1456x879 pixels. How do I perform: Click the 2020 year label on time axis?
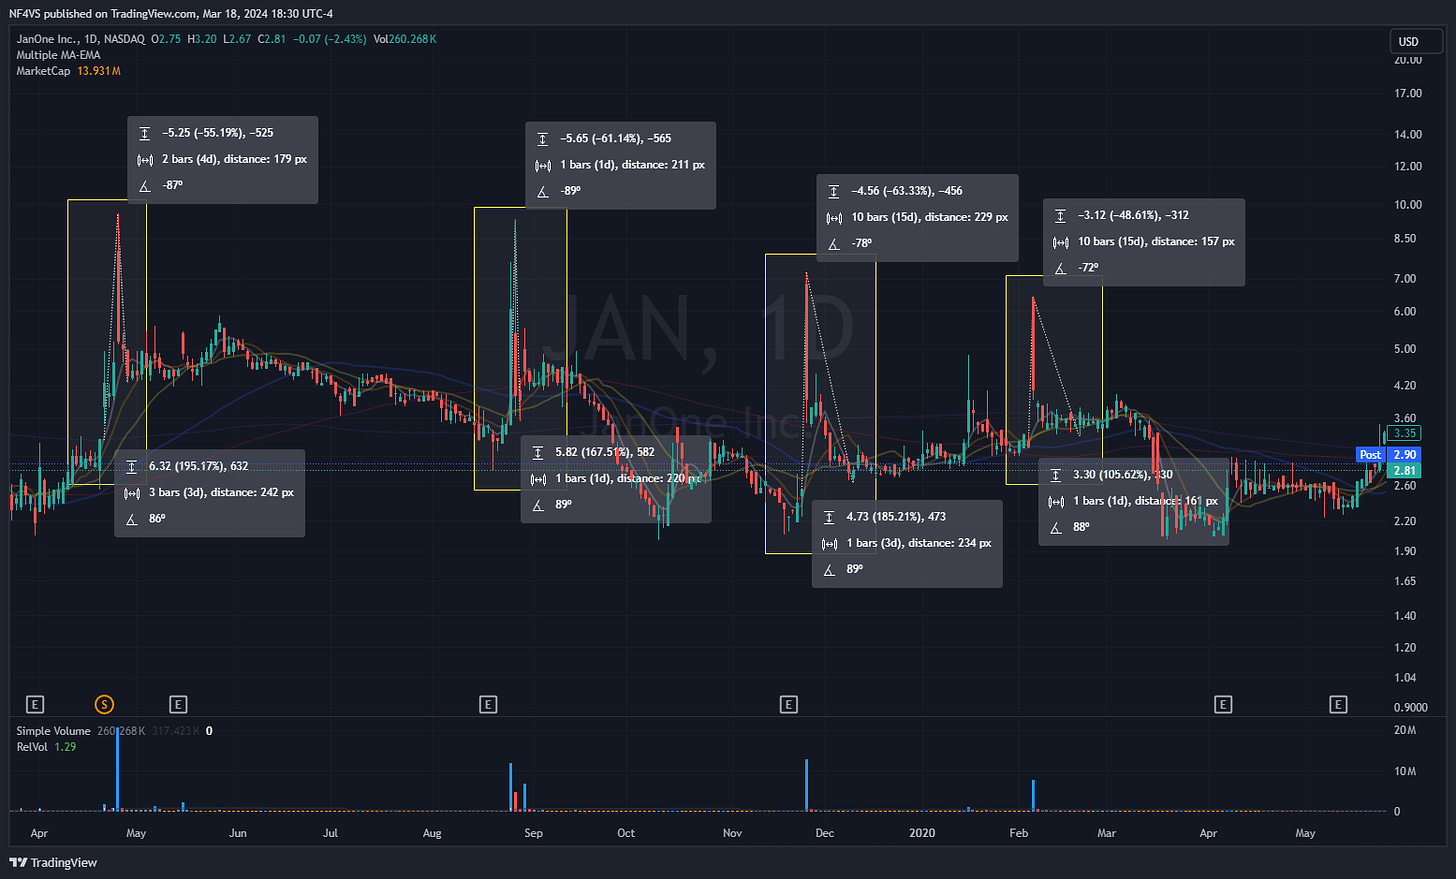tap(922, 833)
